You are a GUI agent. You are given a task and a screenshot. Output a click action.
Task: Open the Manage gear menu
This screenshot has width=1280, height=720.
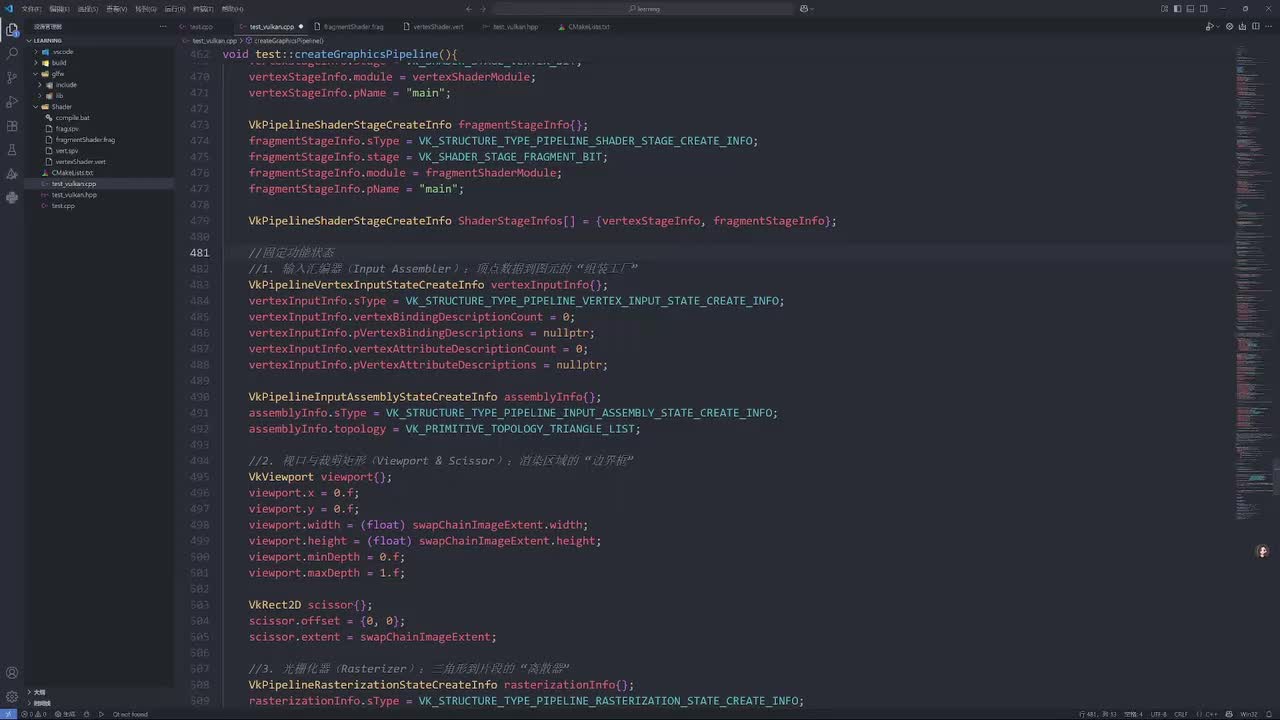[x=12, y=696]
